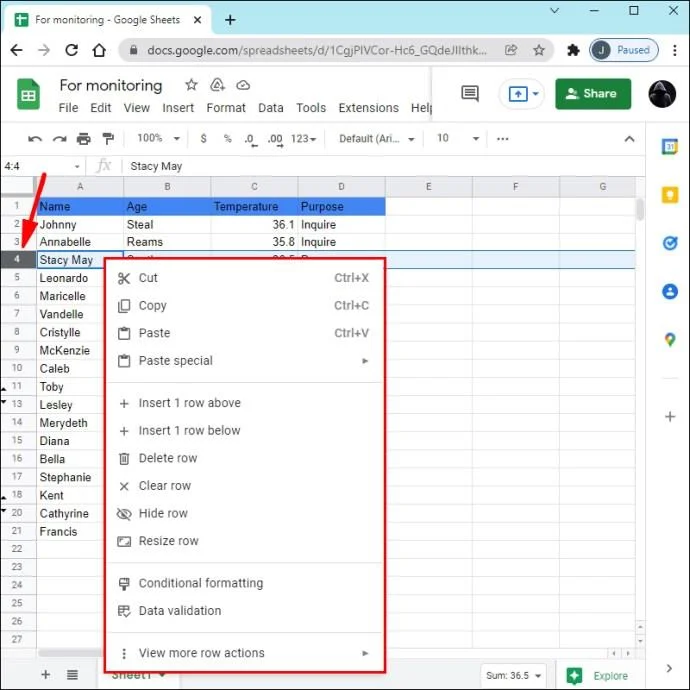Viewport: 690px width, 690px height.
Task: Click the cloud document status icon
Action: [x=243, y=85]
